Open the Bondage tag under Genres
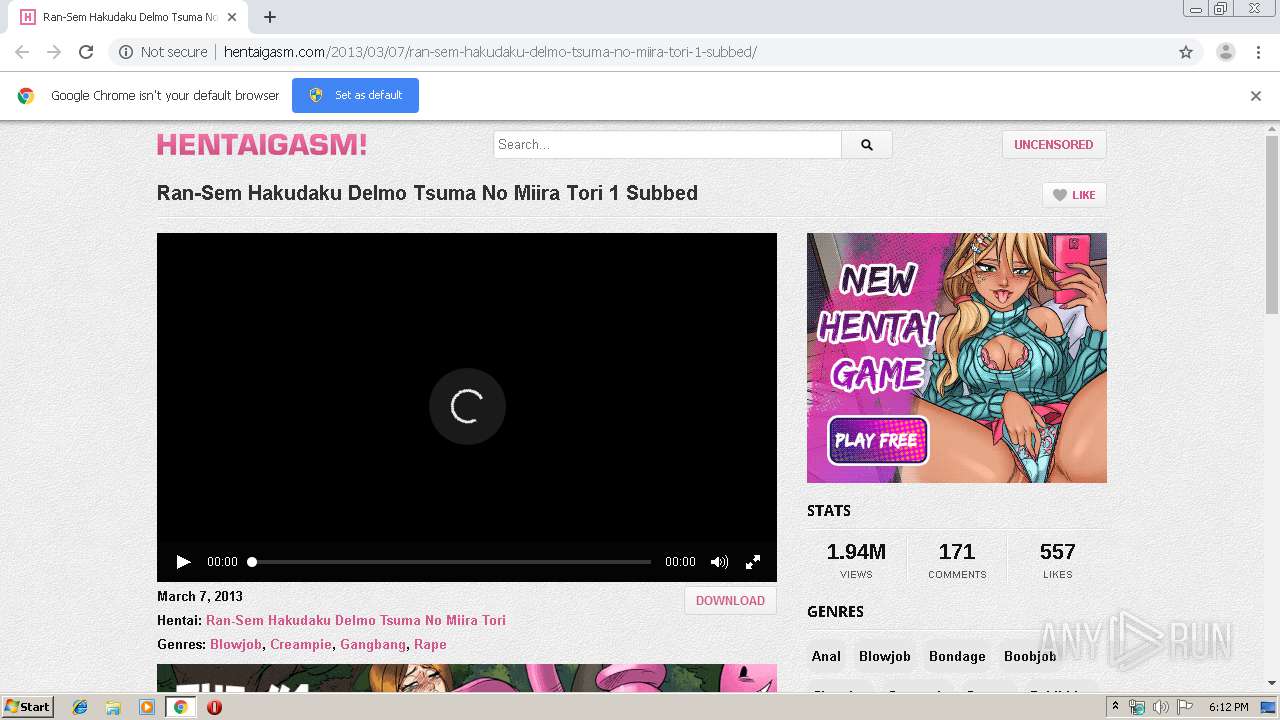The image size is (1280, 720). 957,656
